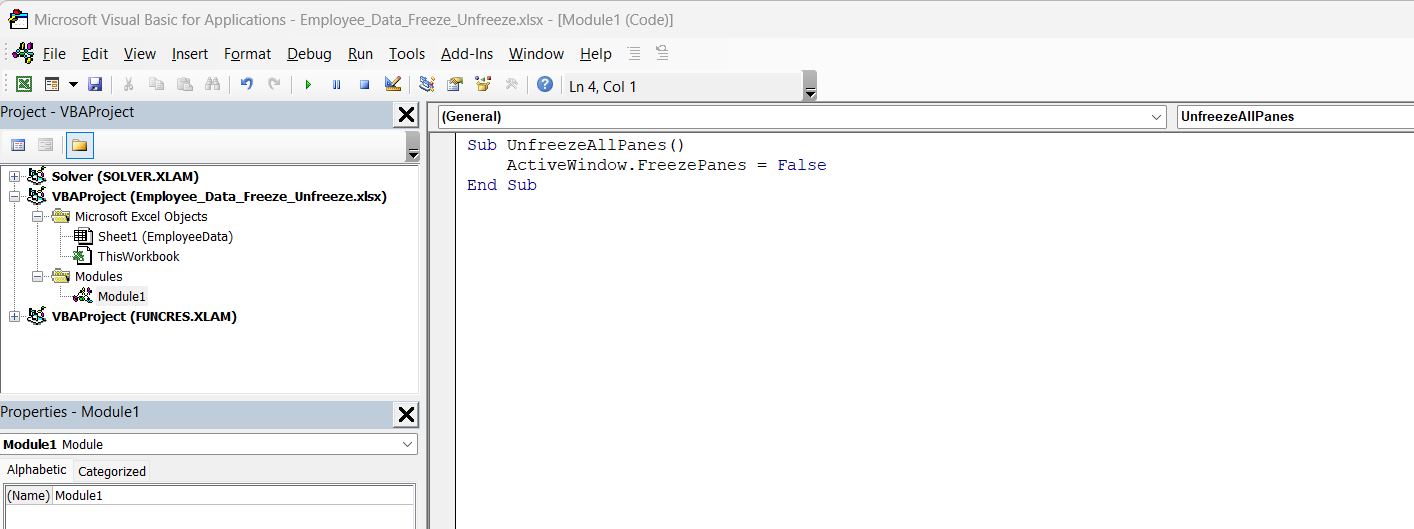Click the Project toolbar overflow arrow
This screenshot has height=529, width=1414.
(412, 147)
